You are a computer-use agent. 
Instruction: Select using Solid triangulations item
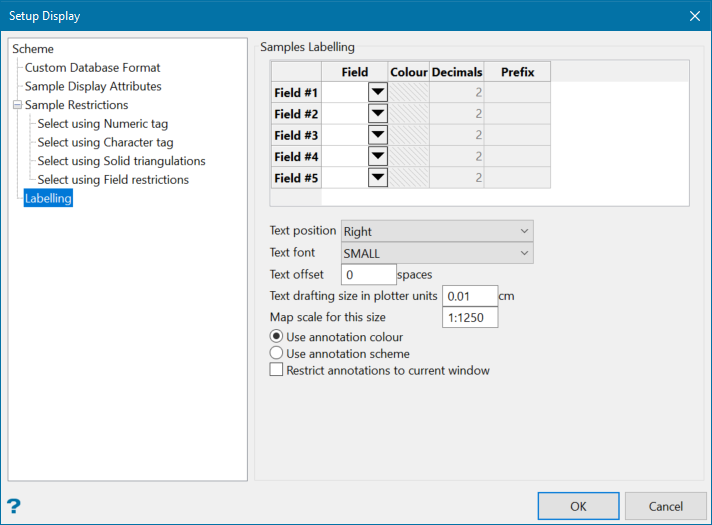(x=121, y=161)
